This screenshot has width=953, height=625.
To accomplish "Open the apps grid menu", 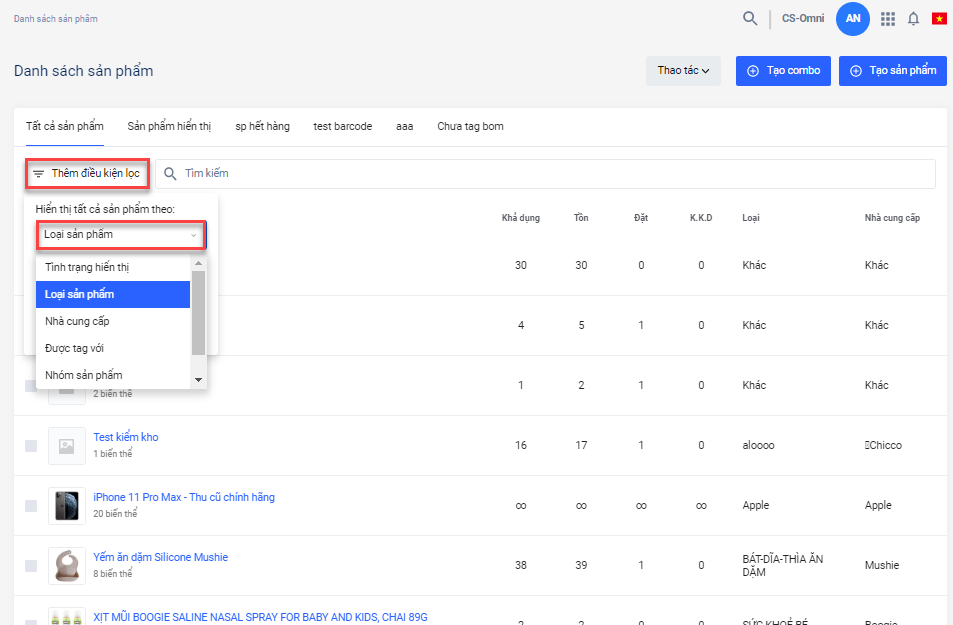I will [x=887, y=18].
